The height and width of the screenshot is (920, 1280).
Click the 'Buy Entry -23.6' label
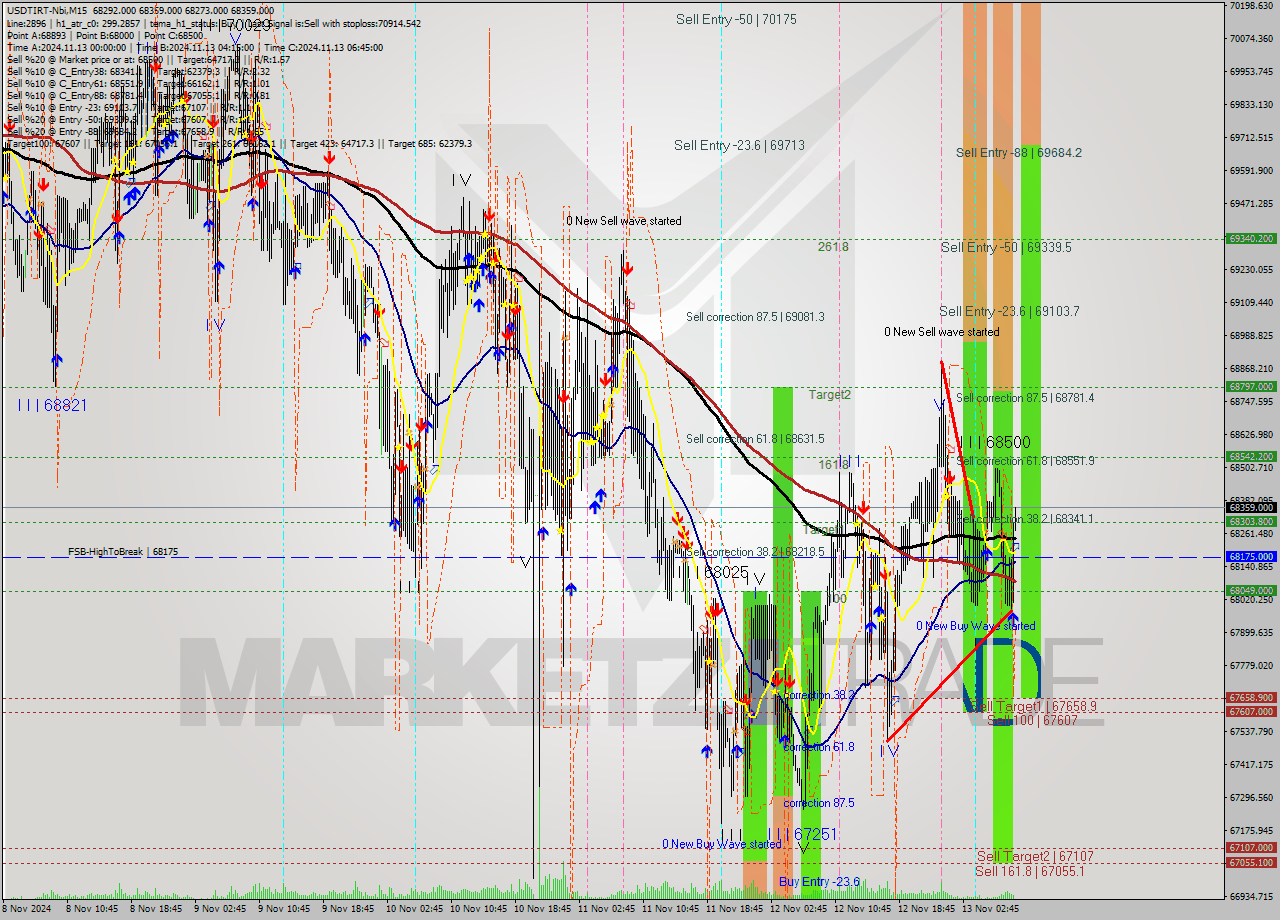[819, 881]
